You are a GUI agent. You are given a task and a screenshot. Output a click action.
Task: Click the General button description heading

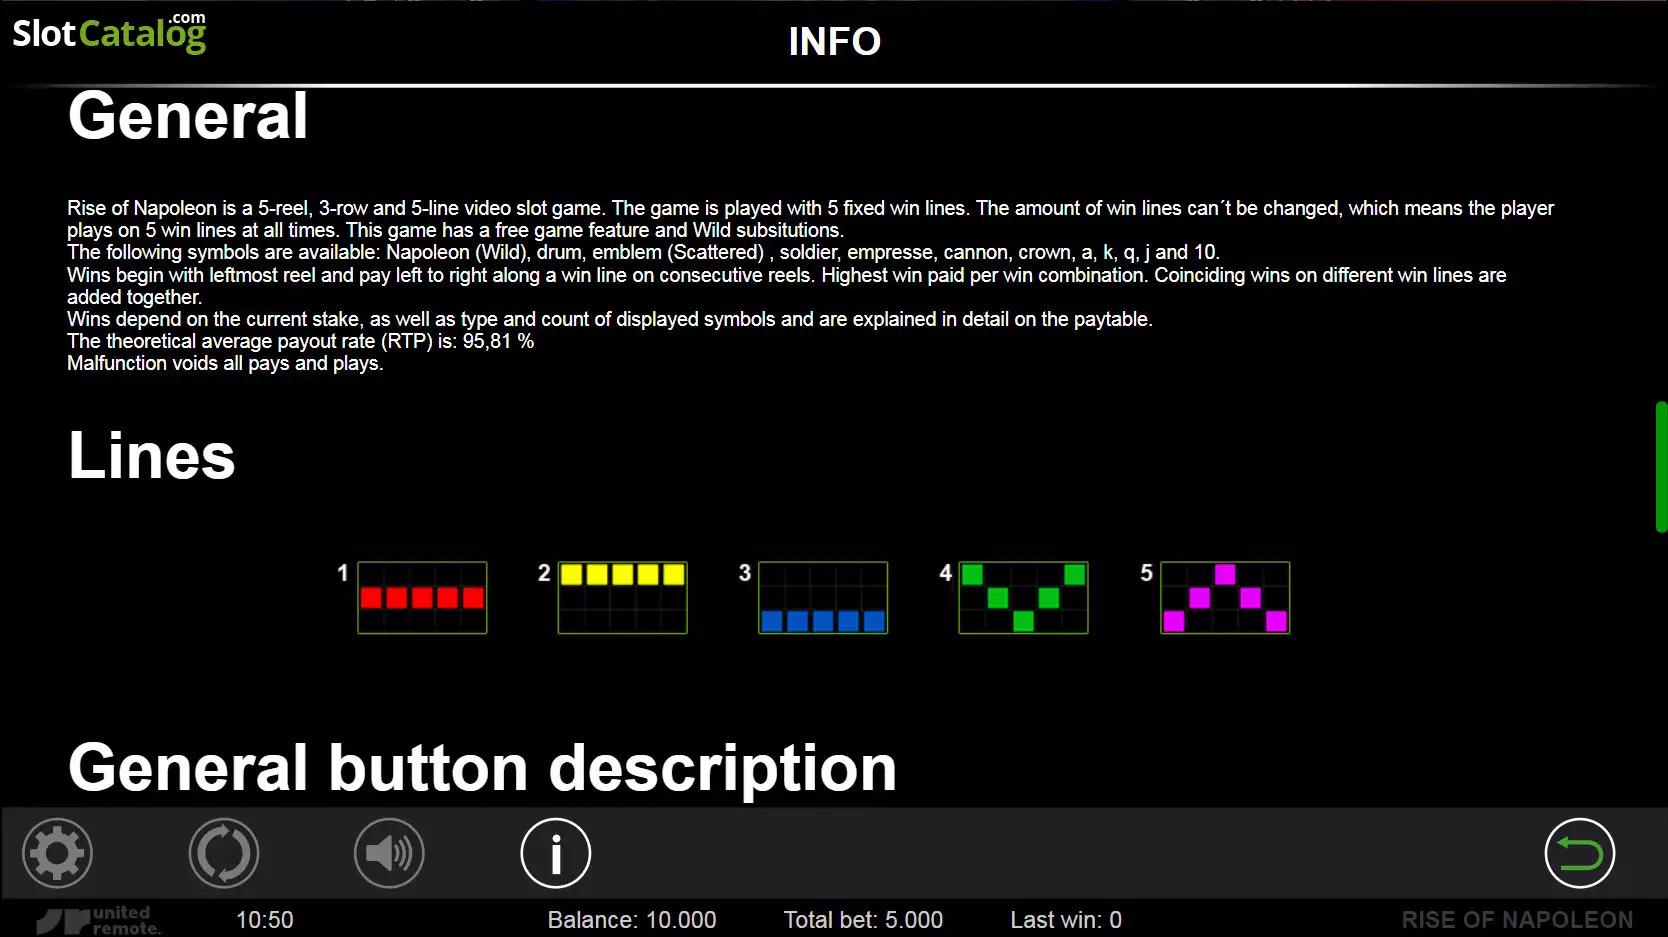tap(482, 768)
